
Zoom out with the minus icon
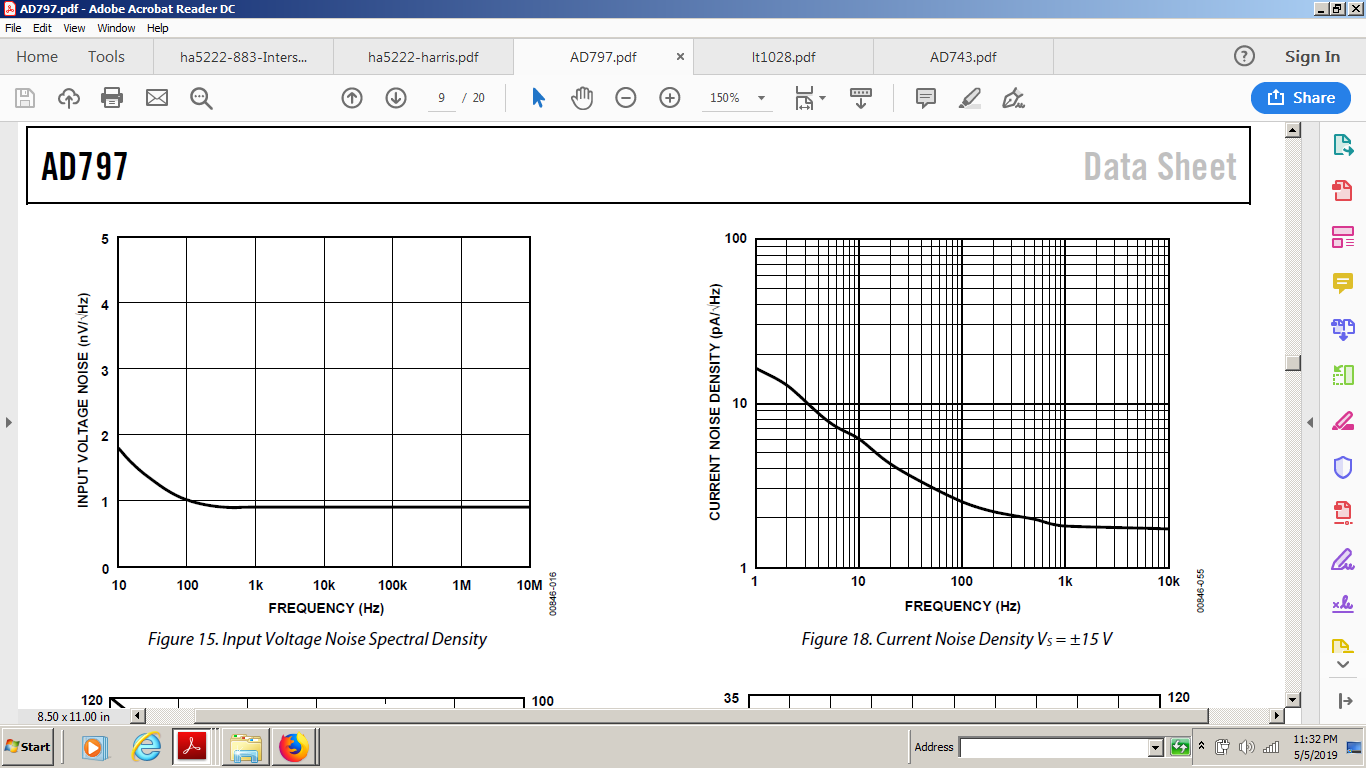tap(626, 98)
